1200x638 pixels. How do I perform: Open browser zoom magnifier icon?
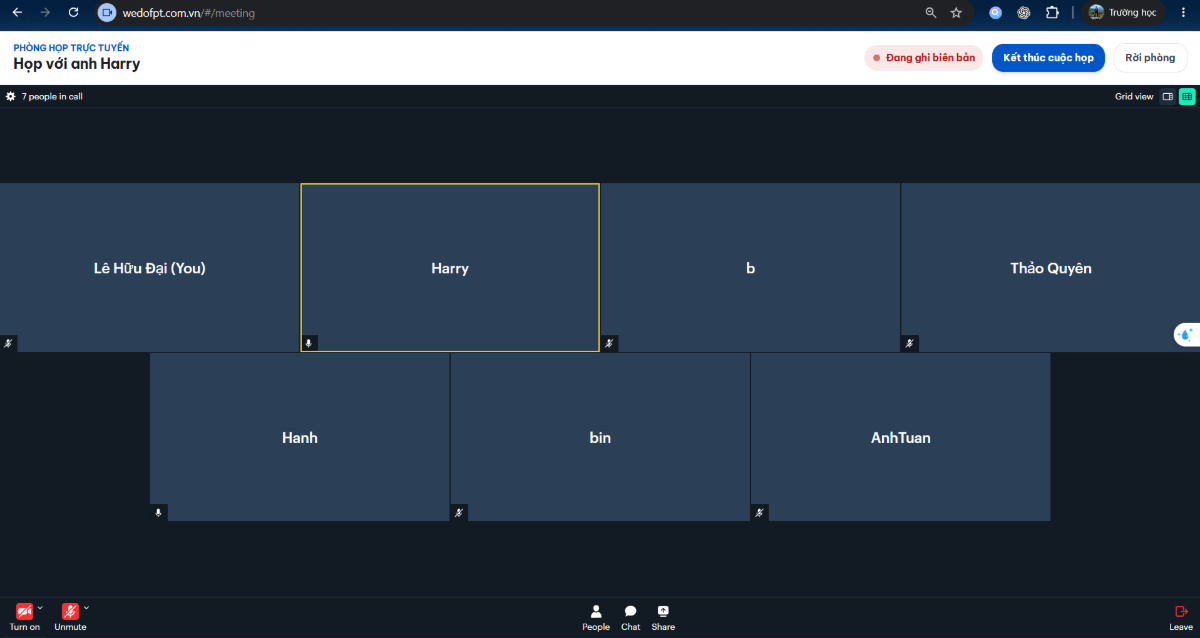coord(931,12)
